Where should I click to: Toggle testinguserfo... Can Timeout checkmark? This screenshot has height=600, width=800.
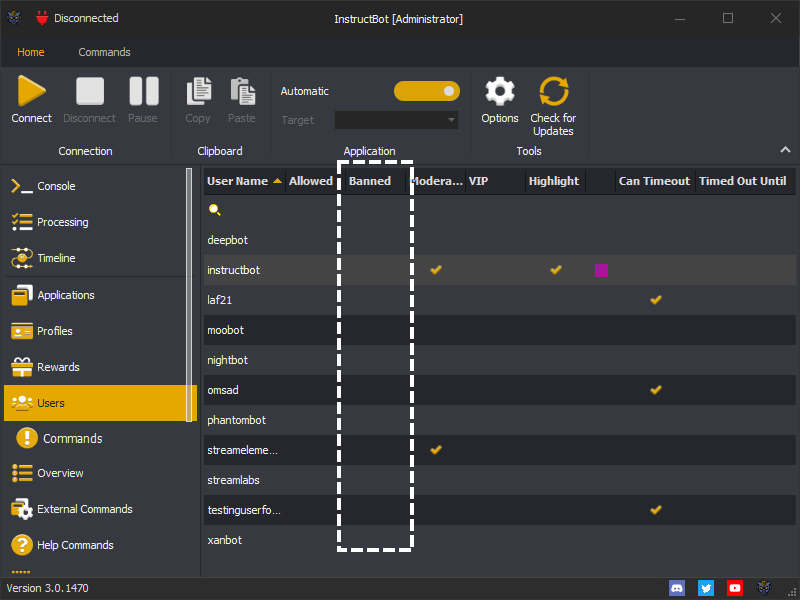(x=656, y=510)
